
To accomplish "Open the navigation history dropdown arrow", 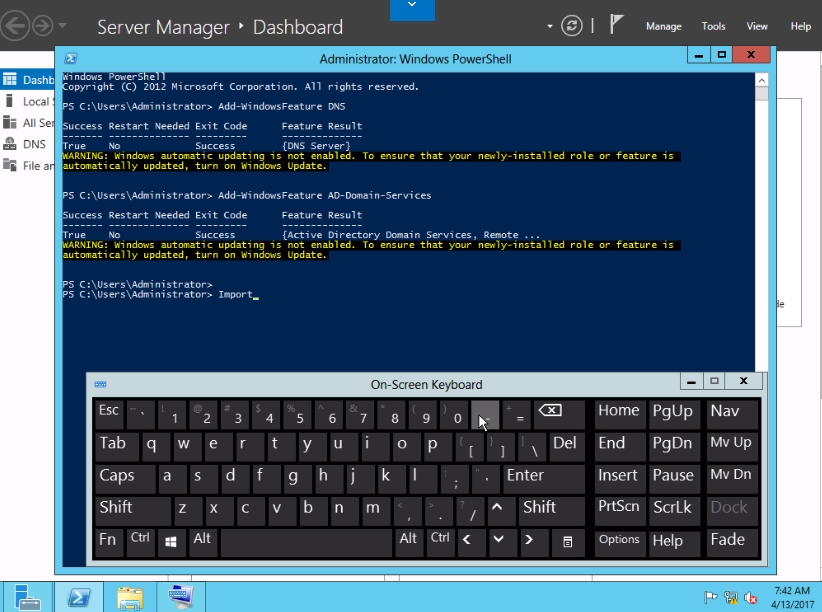I will point(62,25).
